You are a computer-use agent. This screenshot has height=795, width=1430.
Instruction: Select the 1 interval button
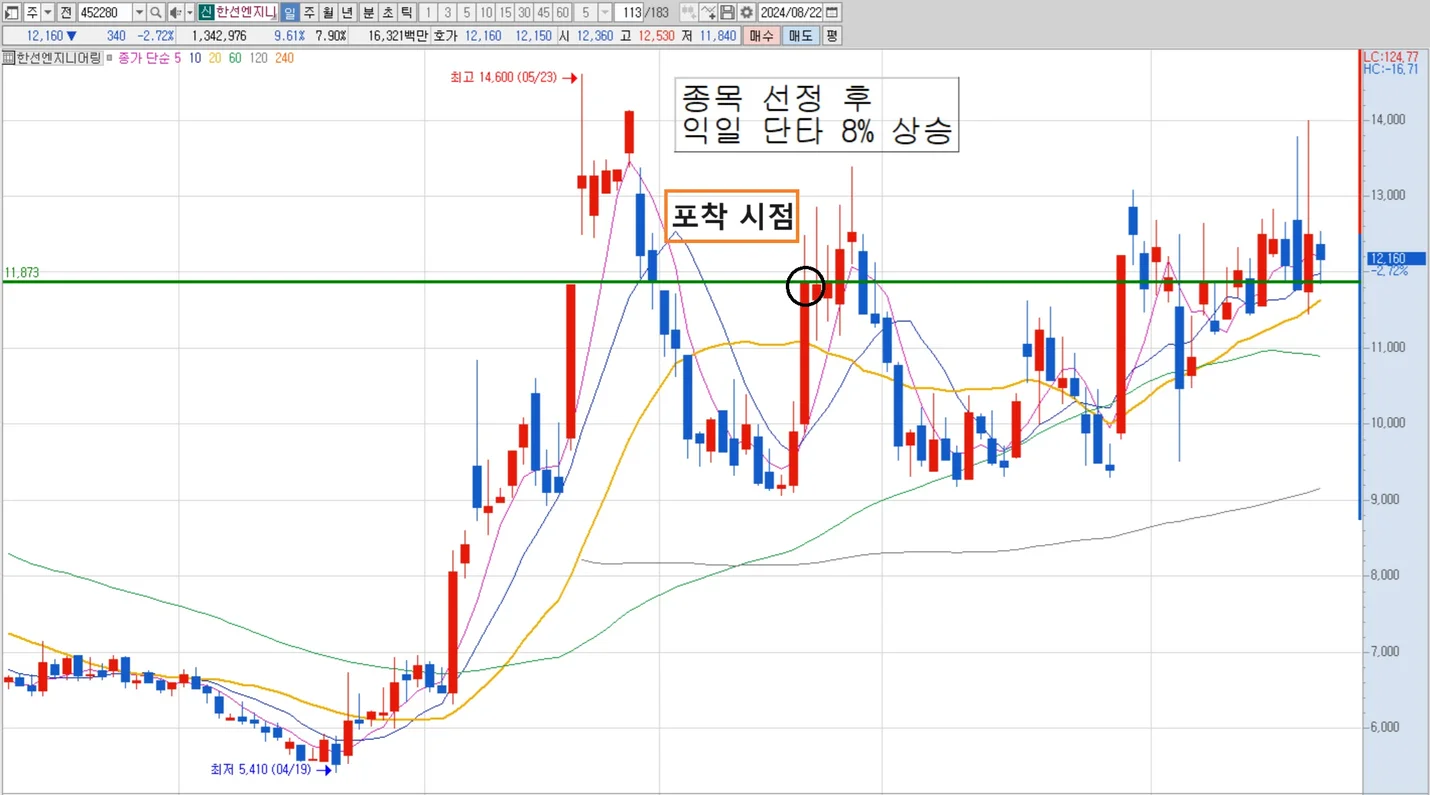click(428, 13)
